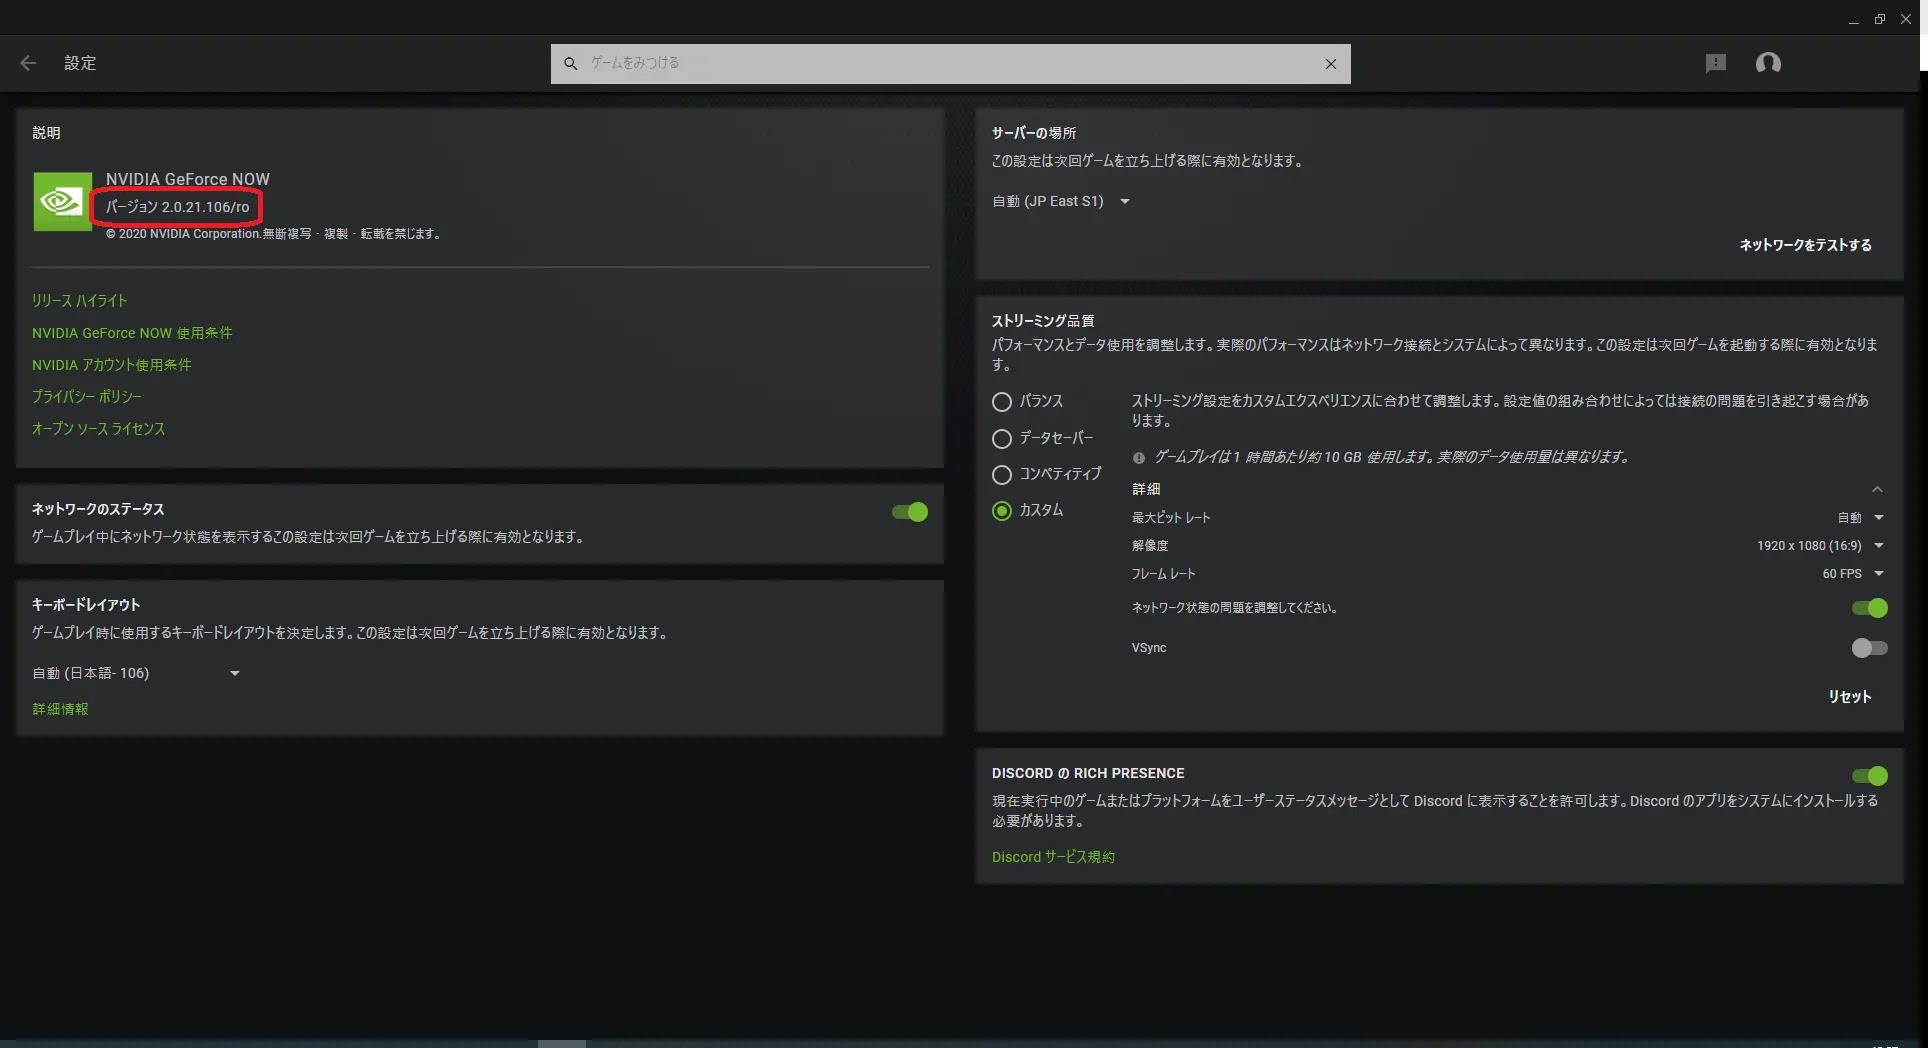Go back using the arrow next to 設定
The image size is (1928, 1048).
click(x=28, y=63)
